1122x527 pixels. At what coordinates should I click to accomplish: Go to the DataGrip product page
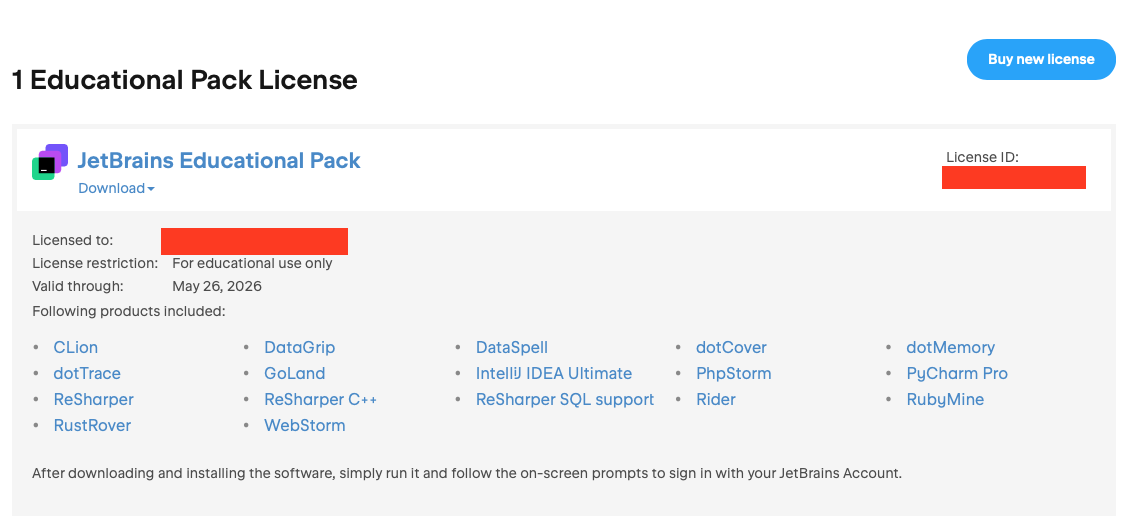[x=299, y=347]
